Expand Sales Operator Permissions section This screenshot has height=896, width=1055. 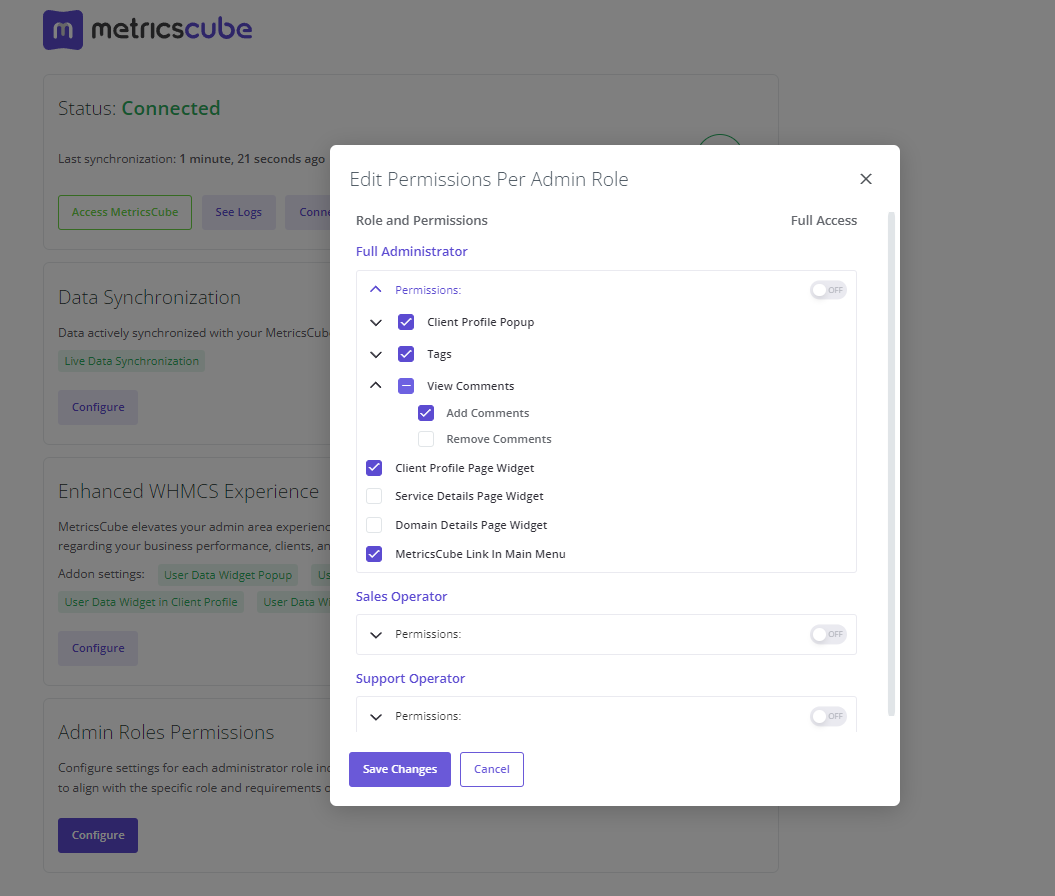(x=375, y=634)
